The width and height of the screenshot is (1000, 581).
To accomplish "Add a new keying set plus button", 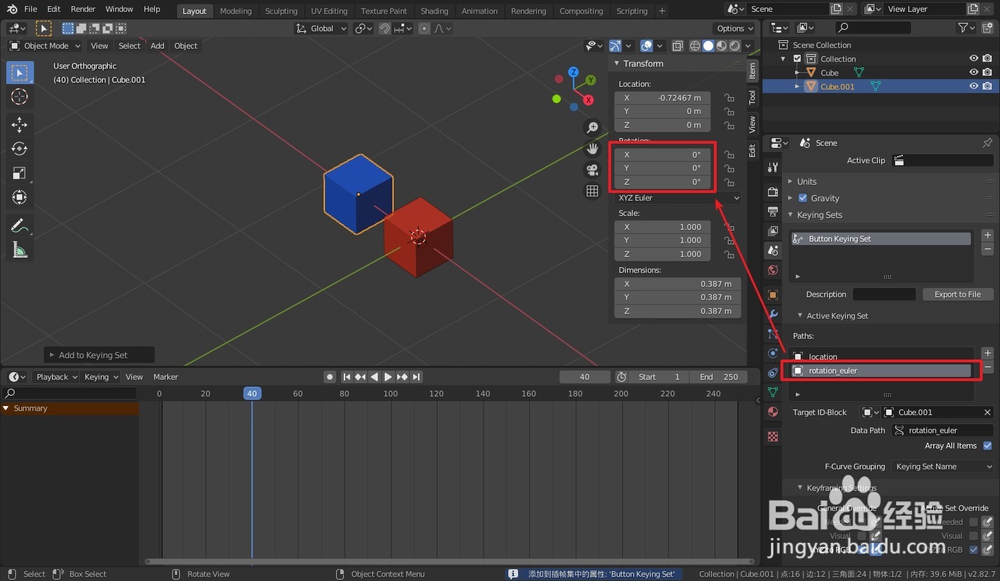I will 987,235.
